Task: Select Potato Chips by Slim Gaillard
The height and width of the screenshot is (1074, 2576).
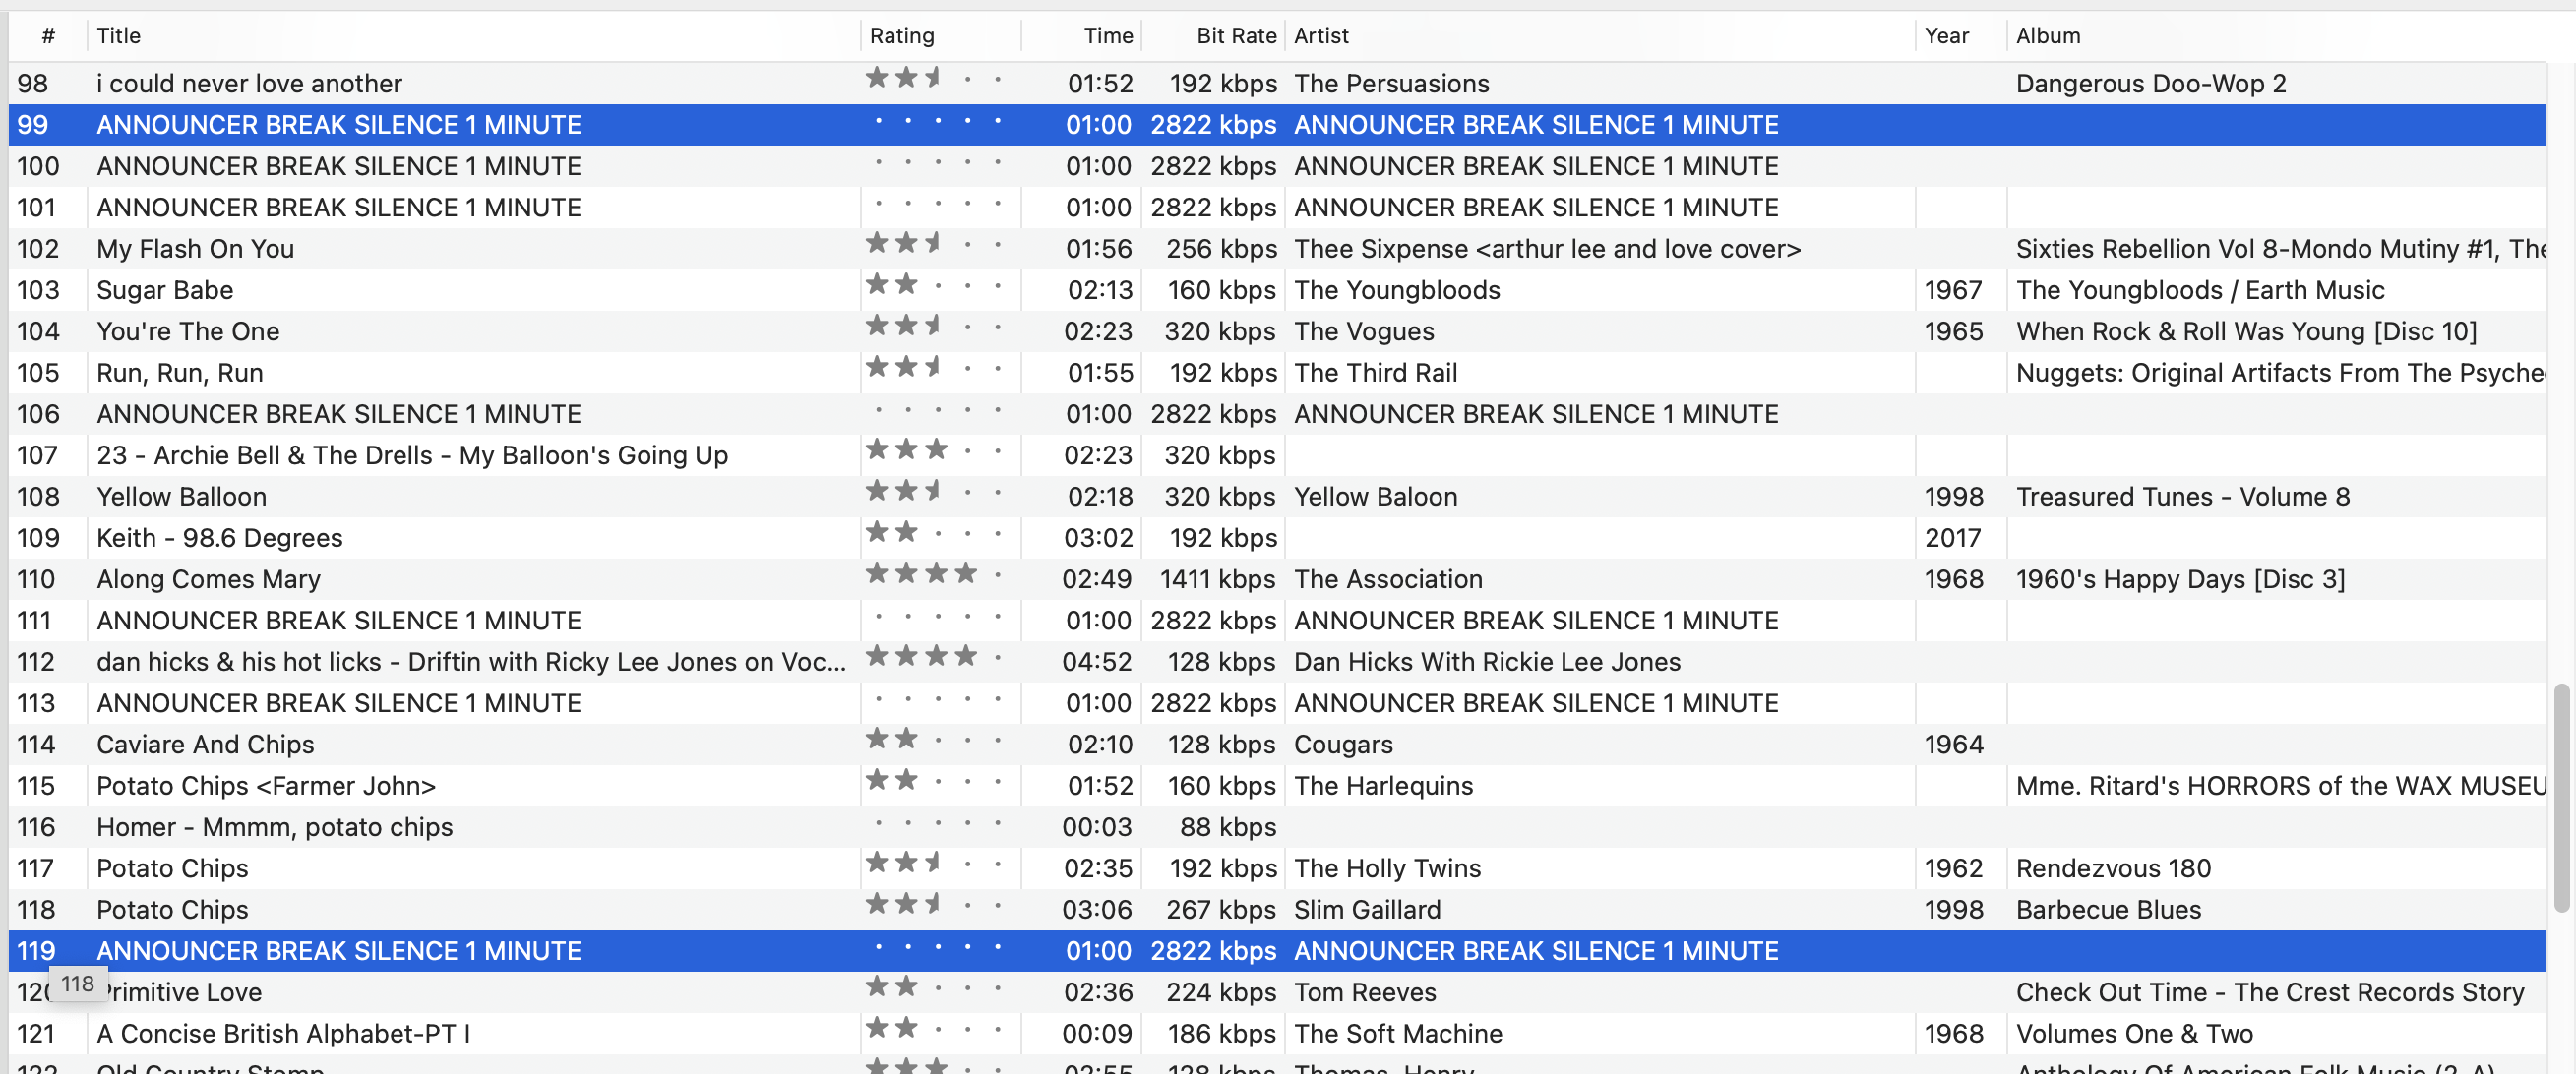Action: [x=172, y=909]
